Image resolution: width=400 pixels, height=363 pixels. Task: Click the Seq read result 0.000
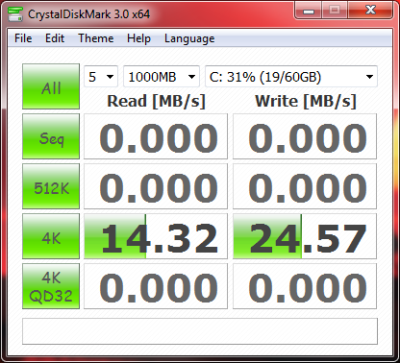(156, 136)
